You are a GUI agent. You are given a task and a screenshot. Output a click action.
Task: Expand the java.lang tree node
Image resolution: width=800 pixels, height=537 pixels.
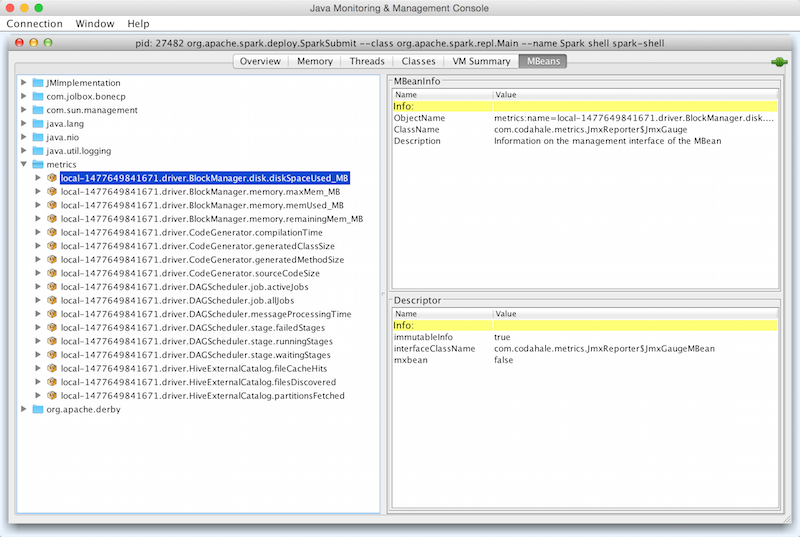pos(24,124)
